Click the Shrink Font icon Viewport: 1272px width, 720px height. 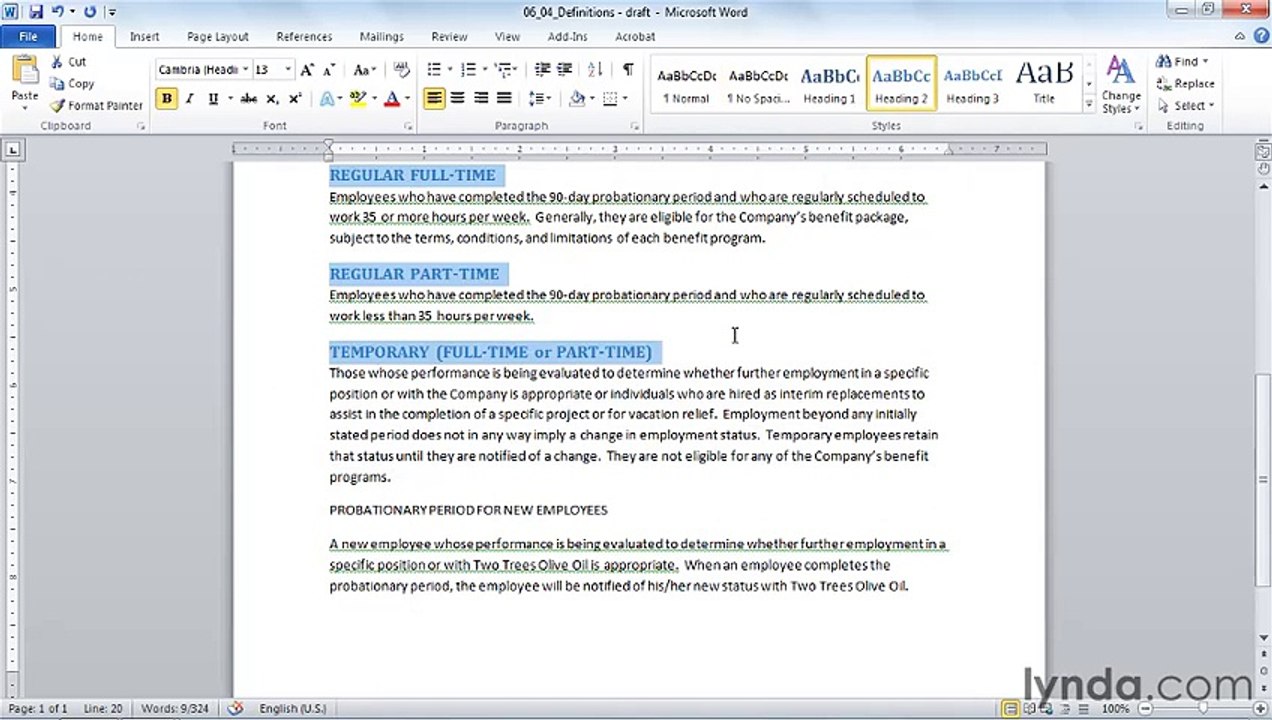point(330,70)
